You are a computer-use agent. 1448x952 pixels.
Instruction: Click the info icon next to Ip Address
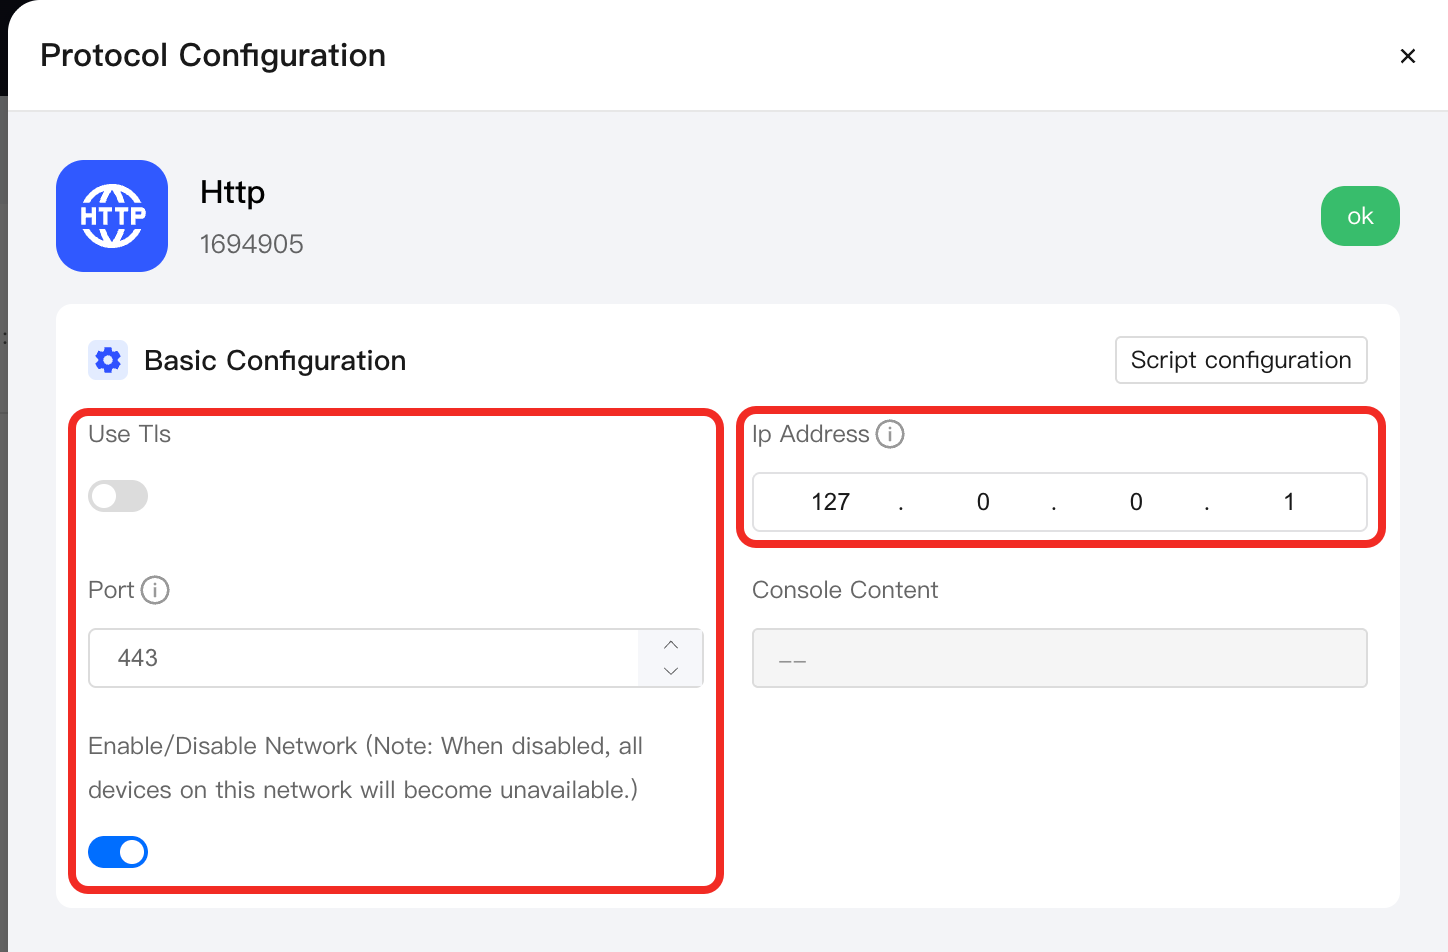pyautogui.click(x=890, y=434)
